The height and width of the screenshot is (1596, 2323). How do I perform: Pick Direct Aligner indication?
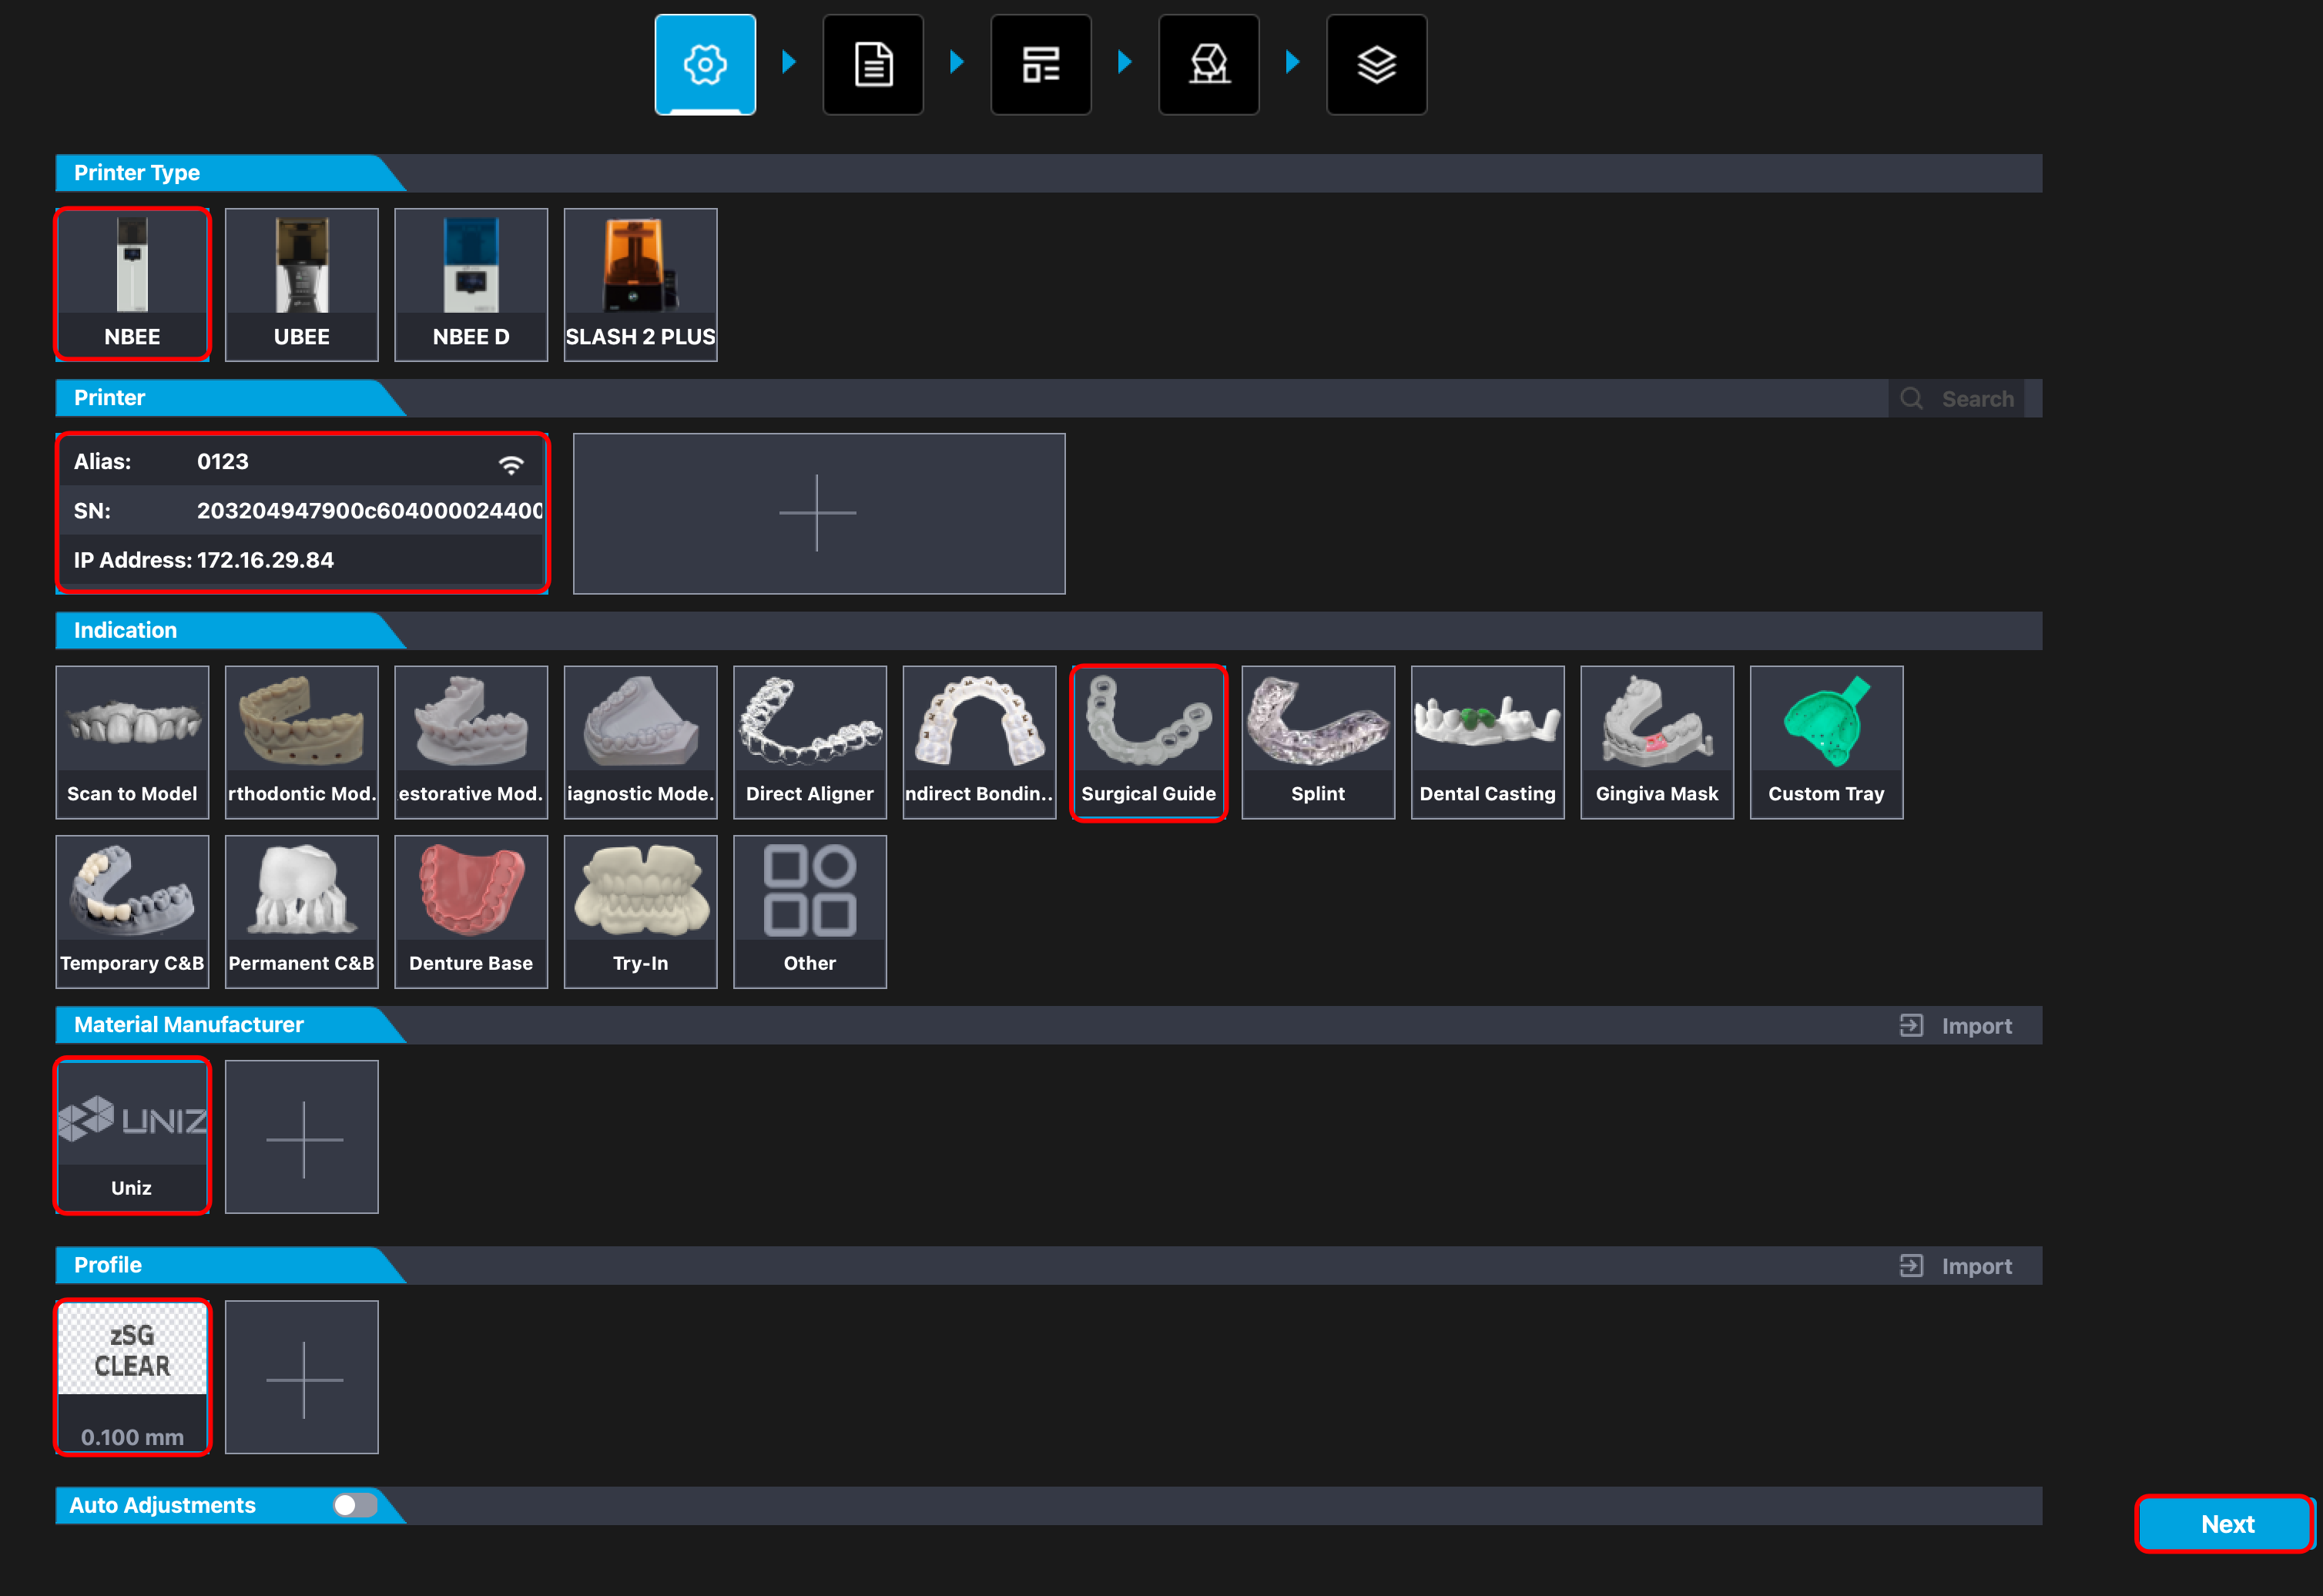tap(810, 742)
